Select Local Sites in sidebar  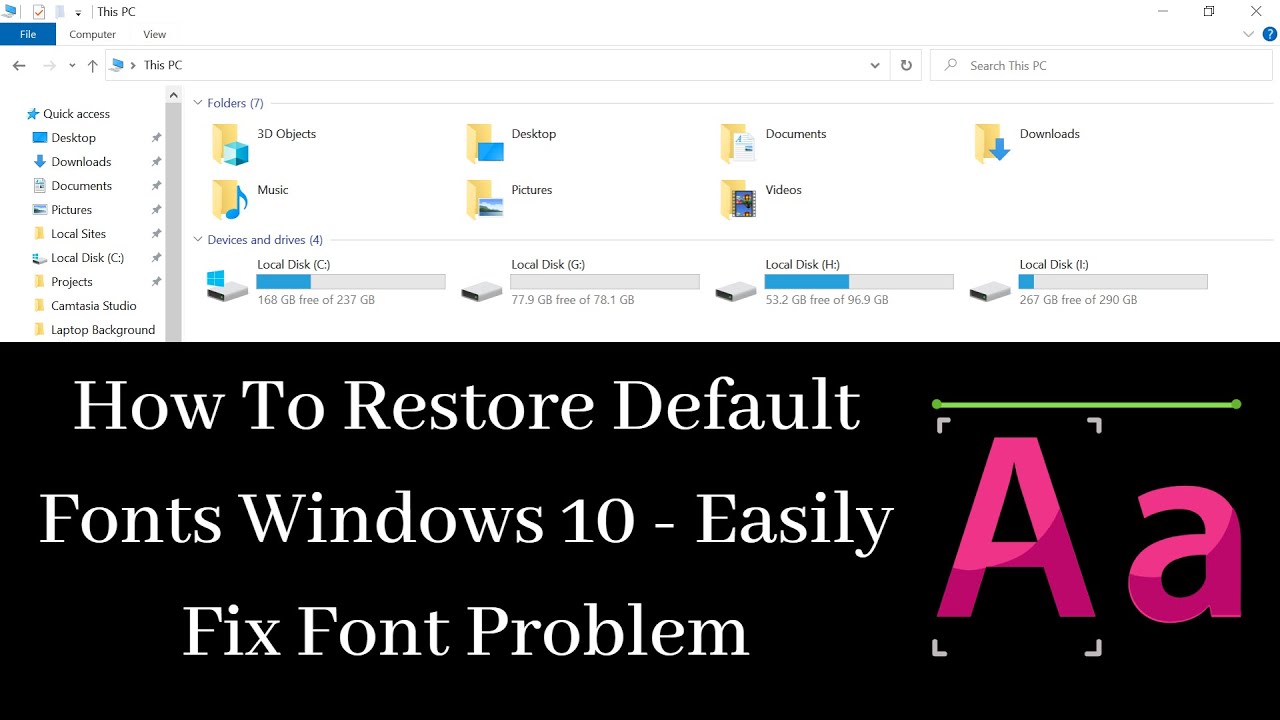point(79,234)
